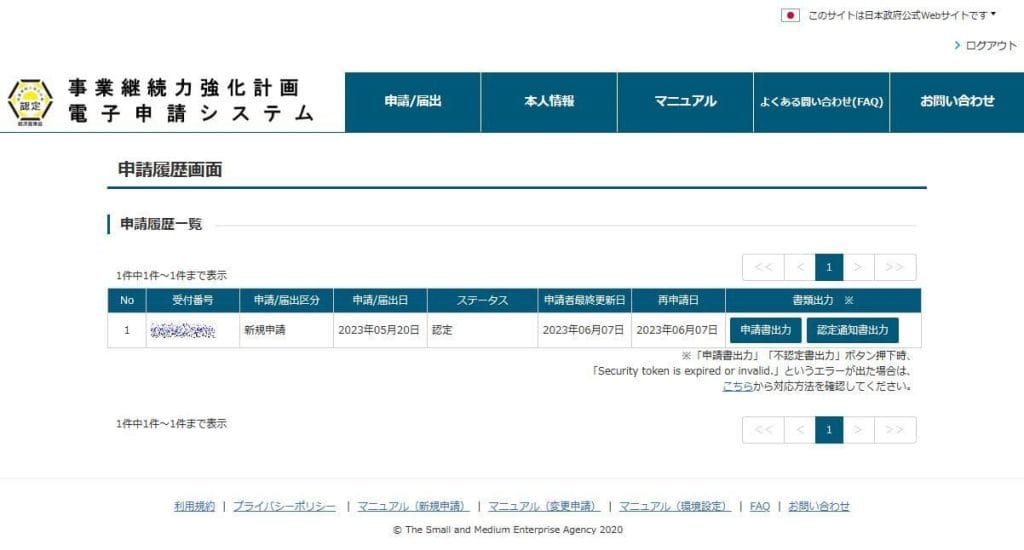Screen dimensions: 1024x550
Task: Open the プライバシーポリシー footer link
Action: 284,507
